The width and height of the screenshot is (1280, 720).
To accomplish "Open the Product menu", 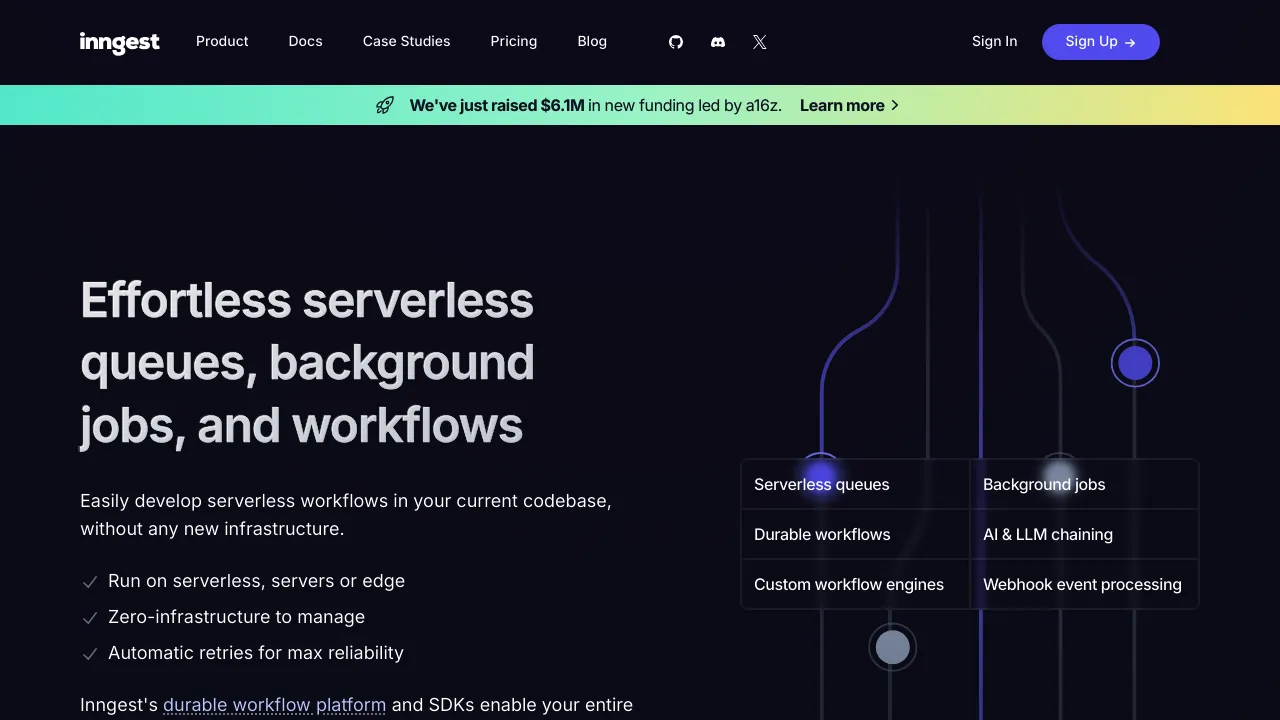I will pos(222,41).
